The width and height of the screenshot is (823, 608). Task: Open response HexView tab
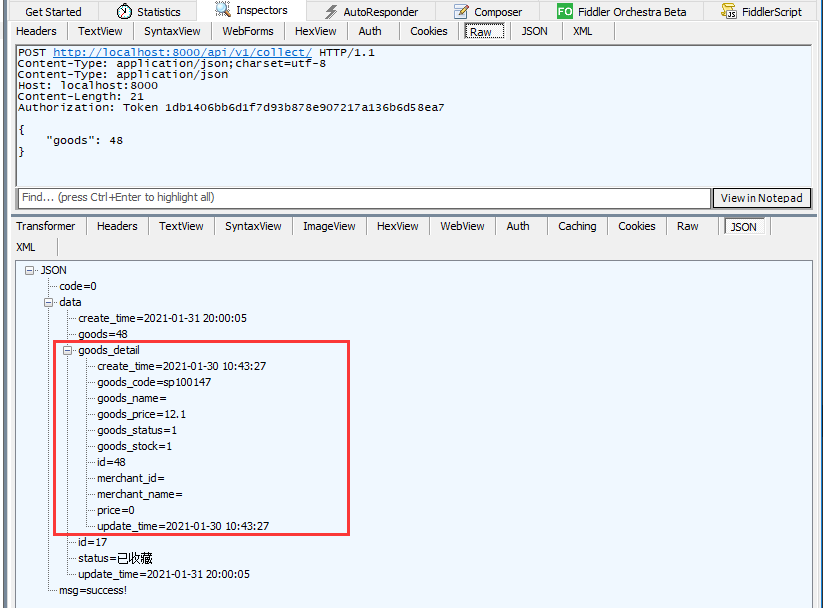[x=397, y=226]
